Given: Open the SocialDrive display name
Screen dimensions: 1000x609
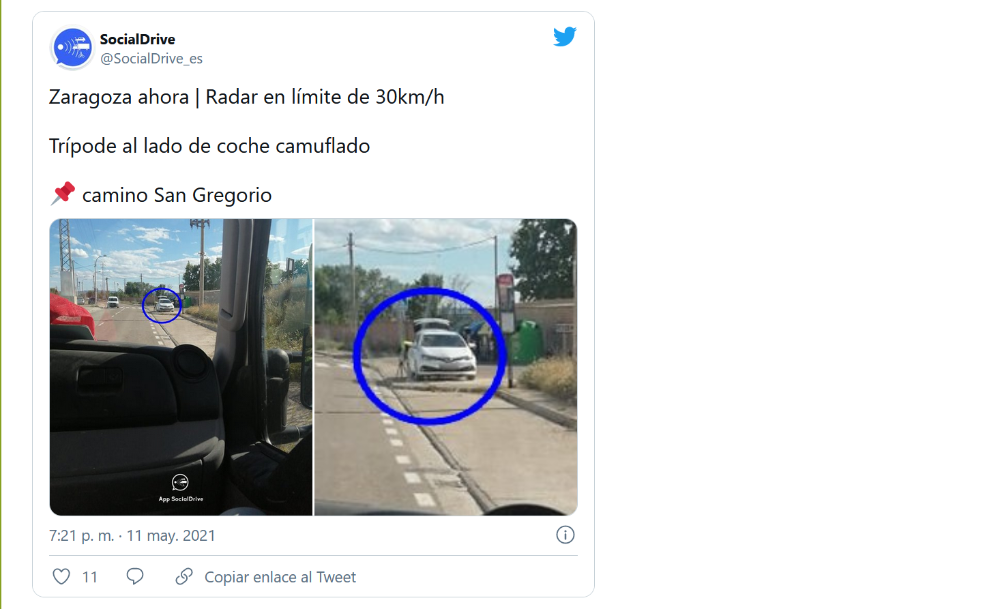Looking at the screenshot, I should coord(137,39).
